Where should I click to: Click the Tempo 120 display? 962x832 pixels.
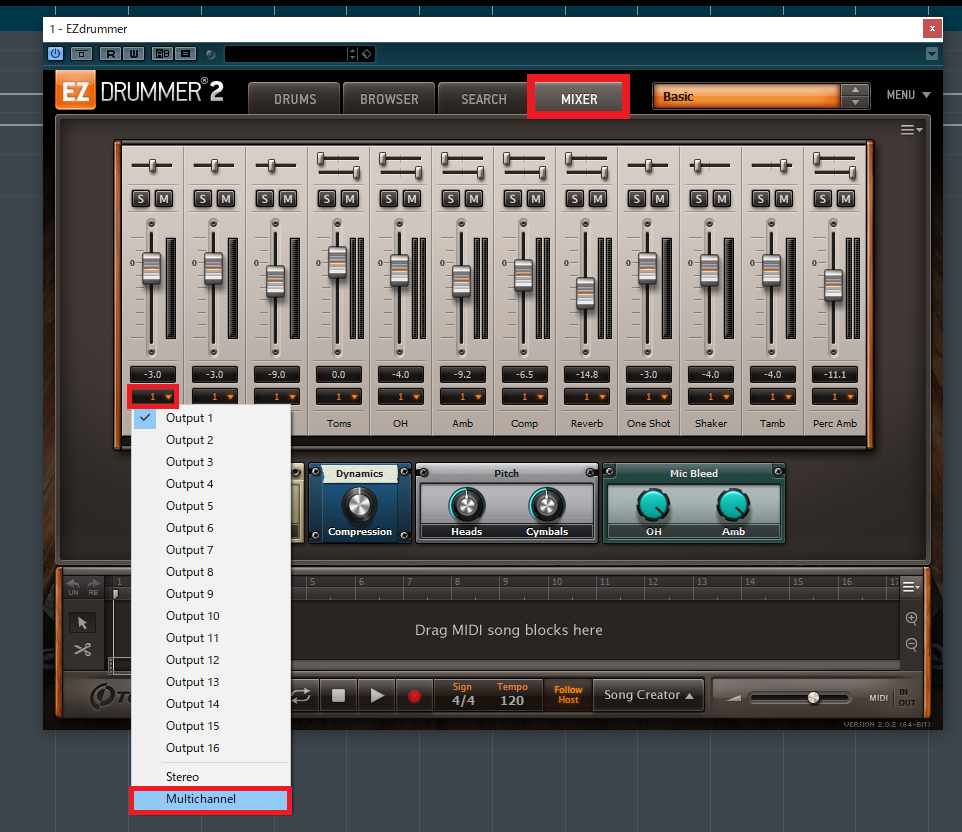point(512,695)
